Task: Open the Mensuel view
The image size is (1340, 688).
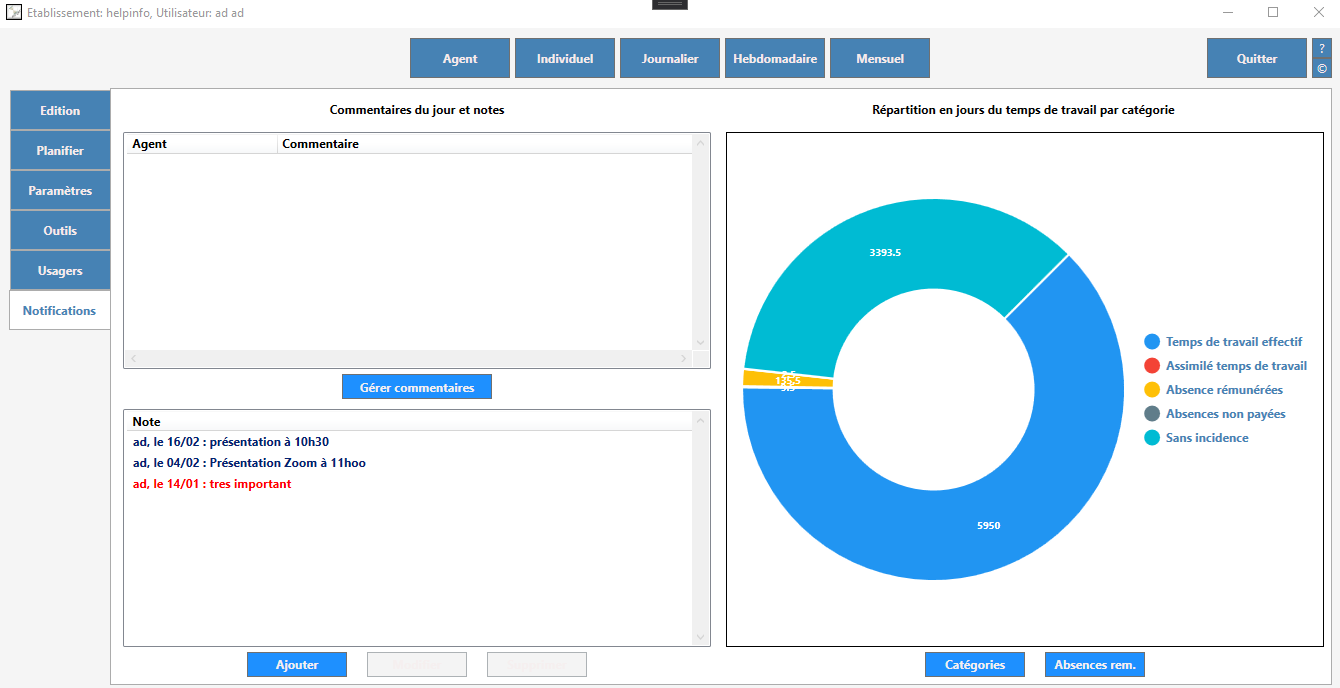Action: [880, 59]
